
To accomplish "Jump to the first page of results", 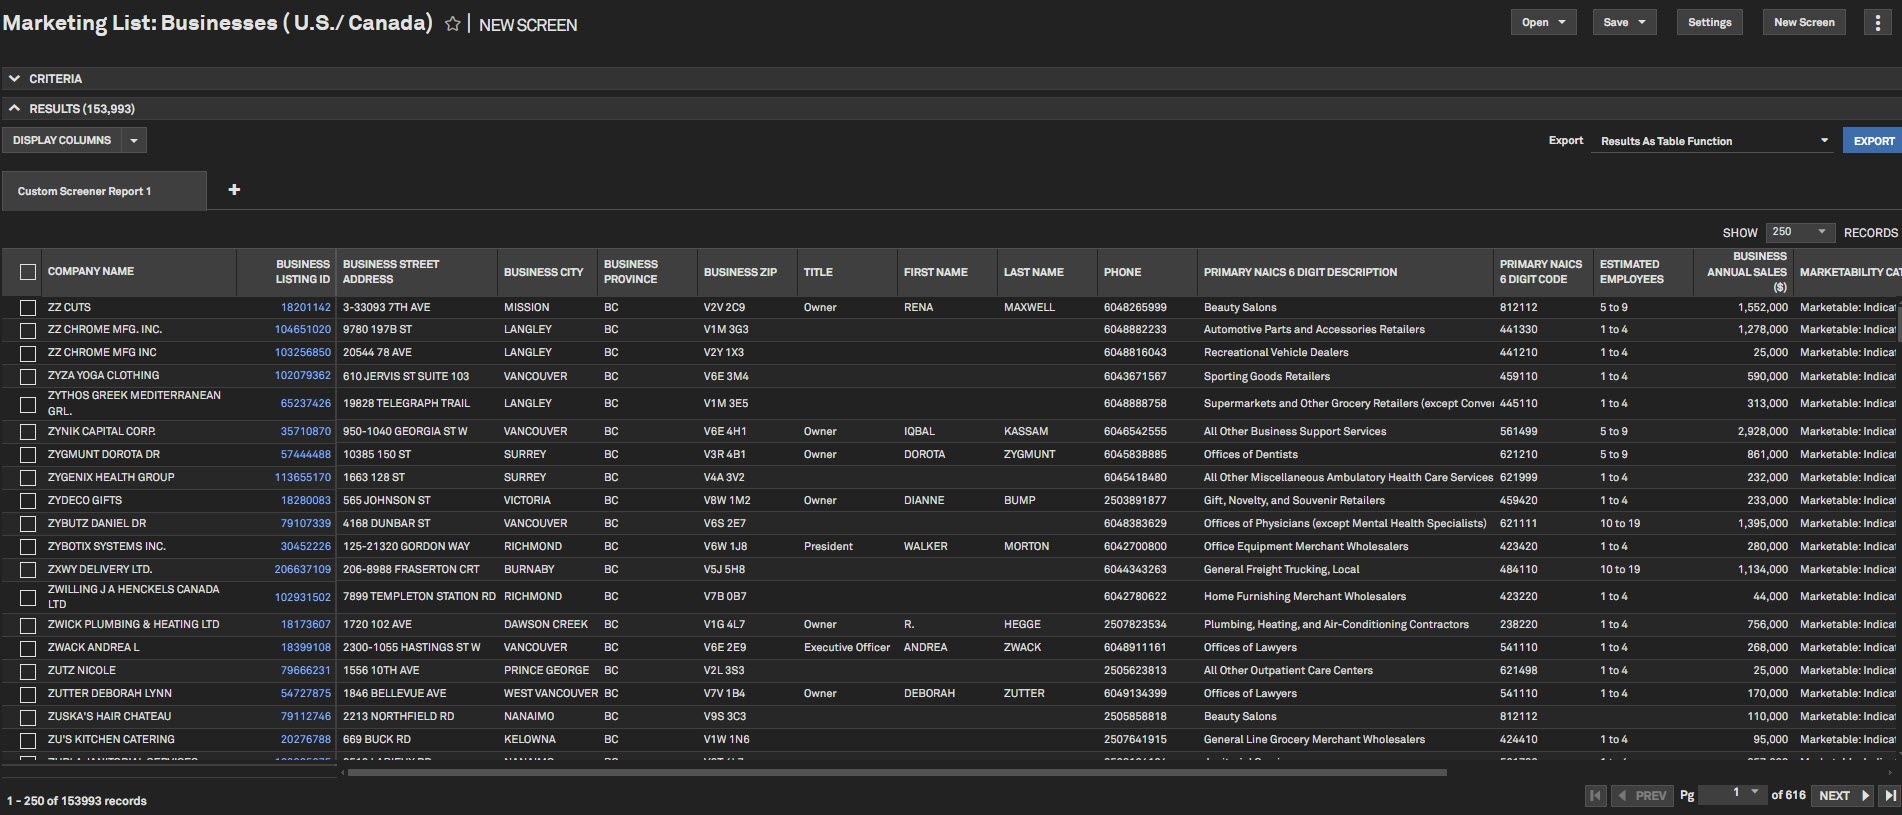I will 1595,796.
